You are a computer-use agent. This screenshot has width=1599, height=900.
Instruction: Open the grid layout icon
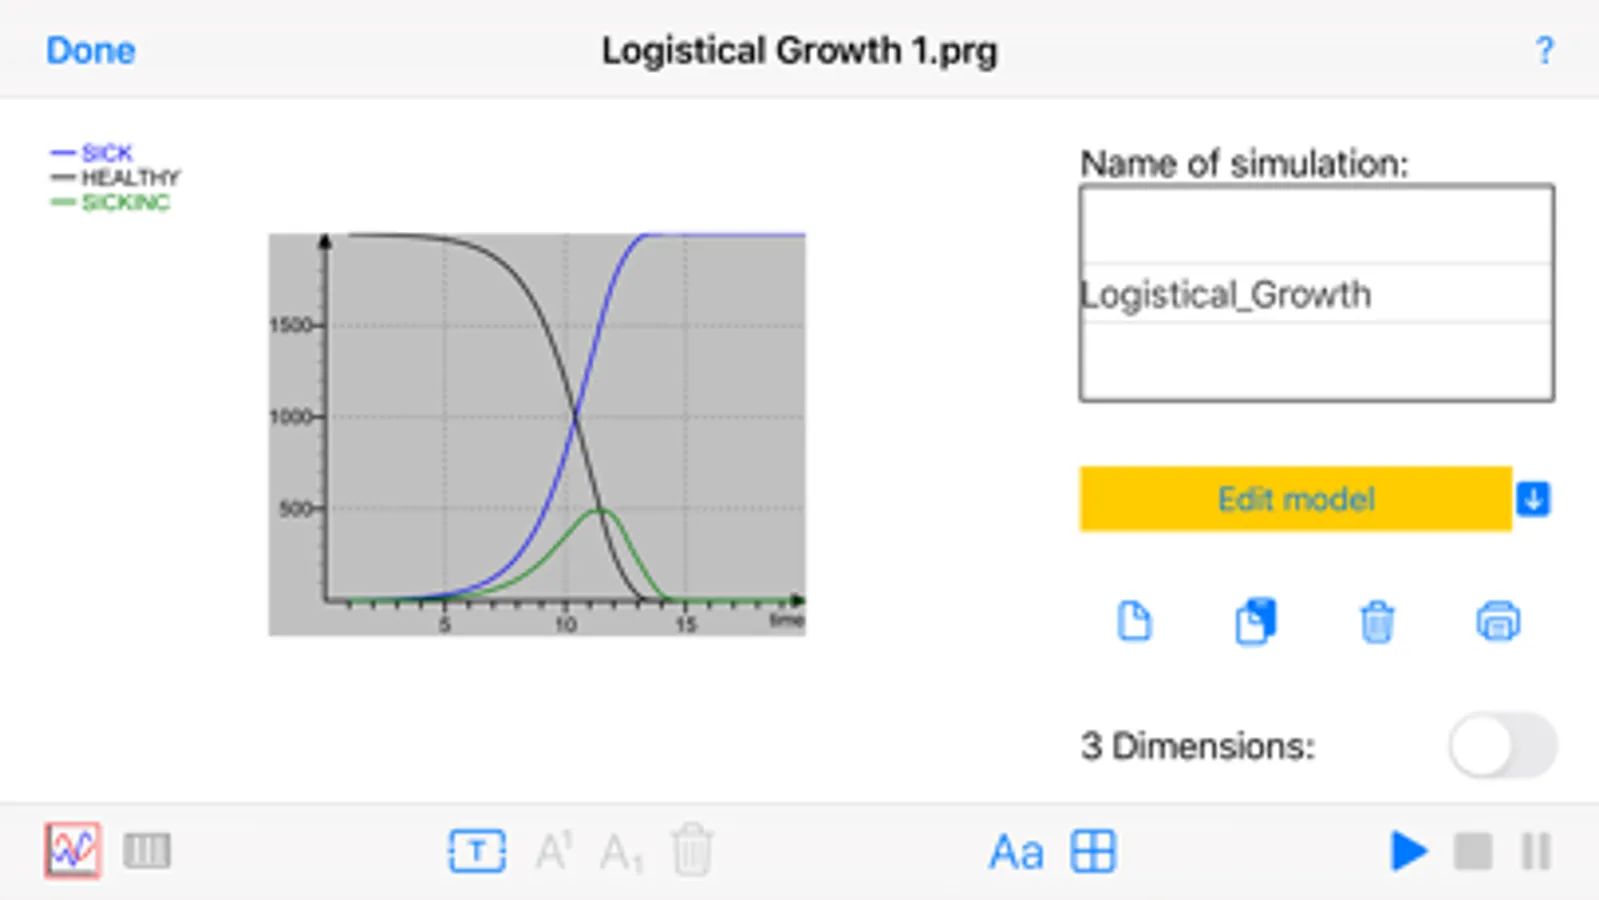click(1093, 851)
